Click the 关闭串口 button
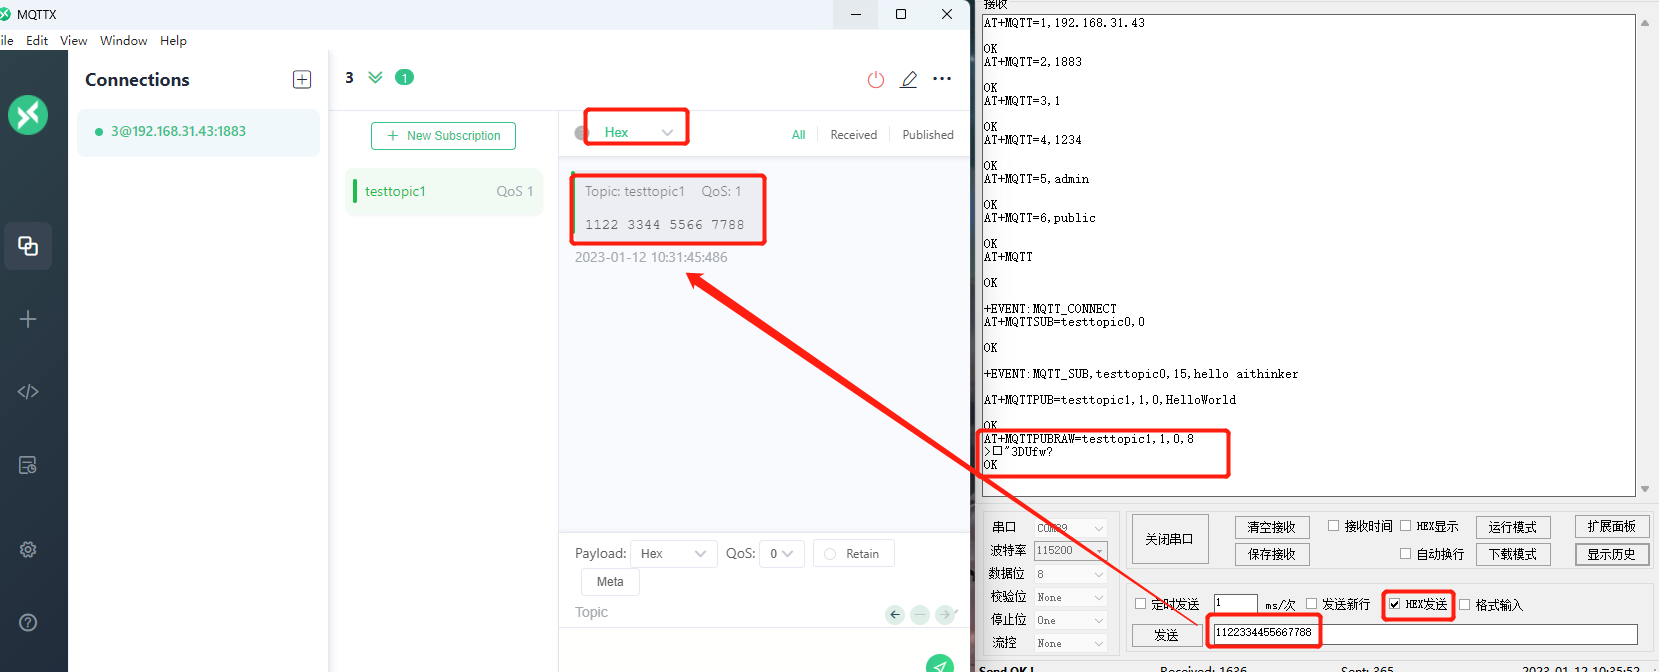Image resolution: width=1659 pixels, height=672 pixels. tap(1169, 539)
